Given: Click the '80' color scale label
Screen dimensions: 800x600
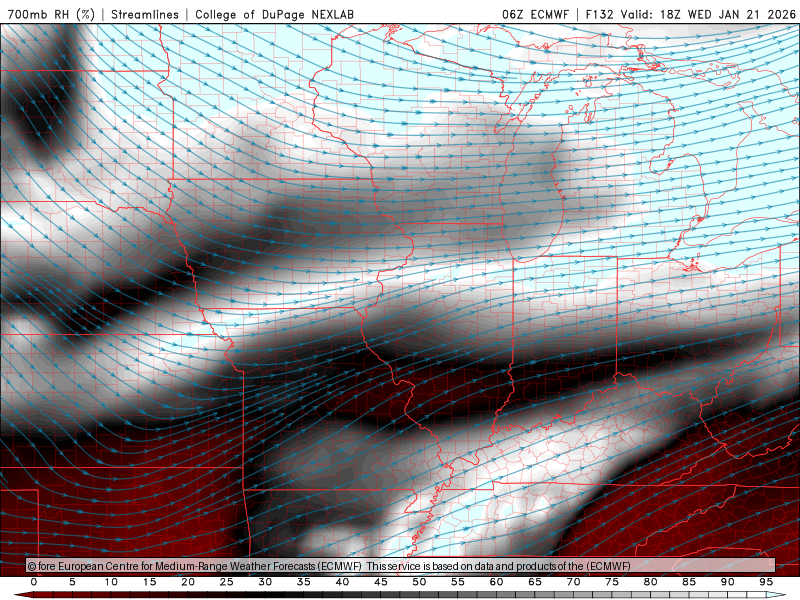Looking at the screenshot, I should pyautogui.click(x=650, y=582).
